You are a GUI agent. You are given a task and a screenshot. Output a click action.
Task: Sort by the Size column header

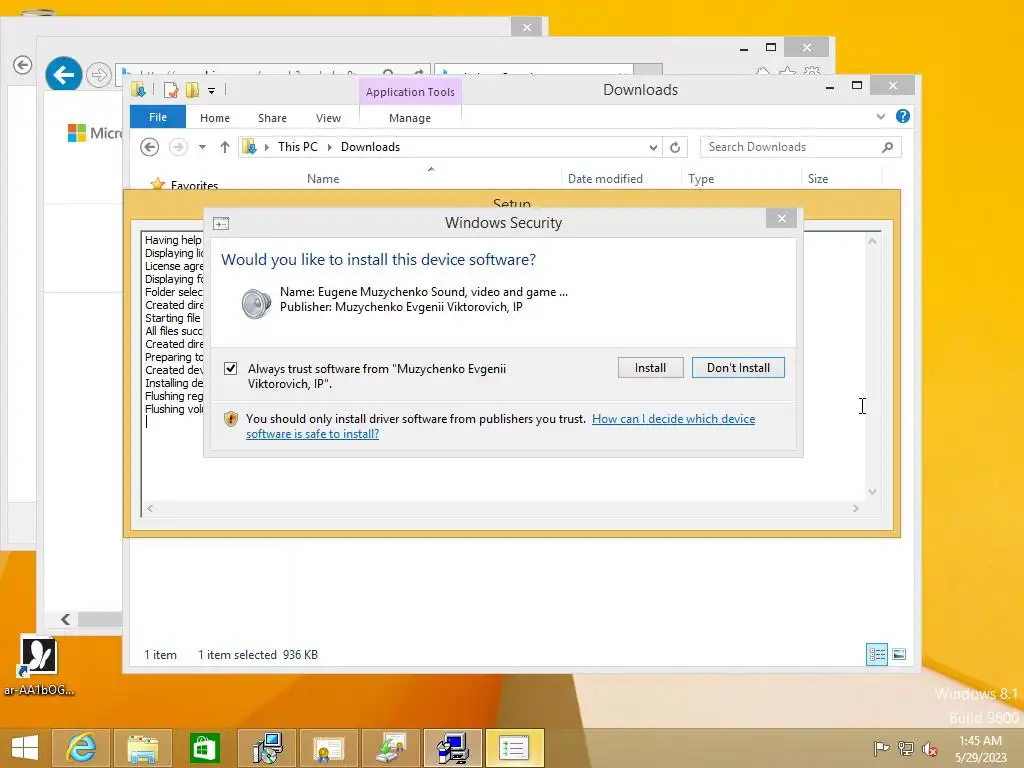coord(818,178)
